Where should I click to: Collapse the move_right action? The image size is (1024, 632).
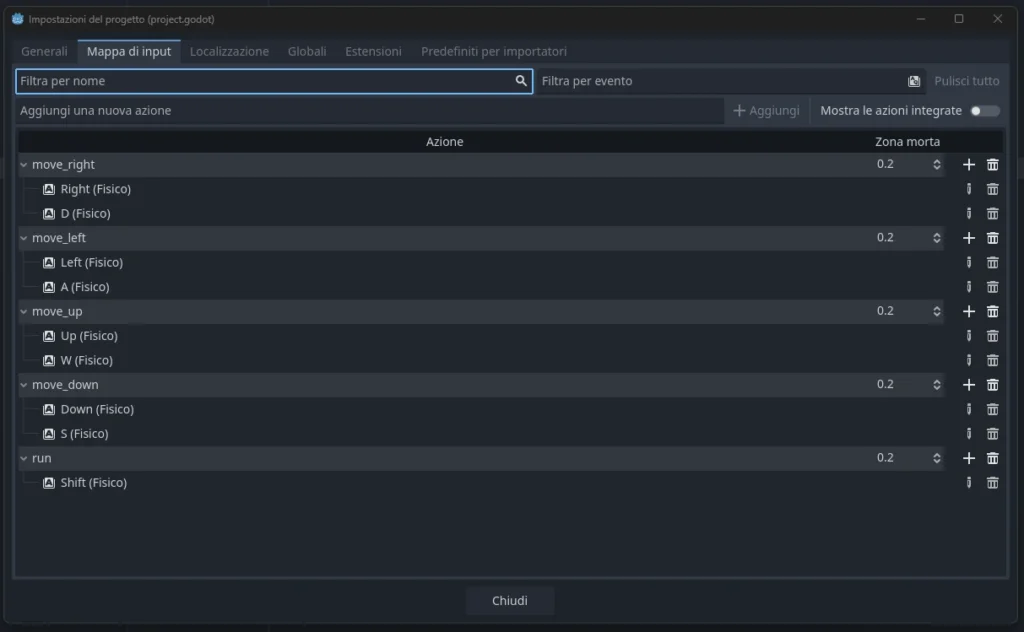point(22,164)
